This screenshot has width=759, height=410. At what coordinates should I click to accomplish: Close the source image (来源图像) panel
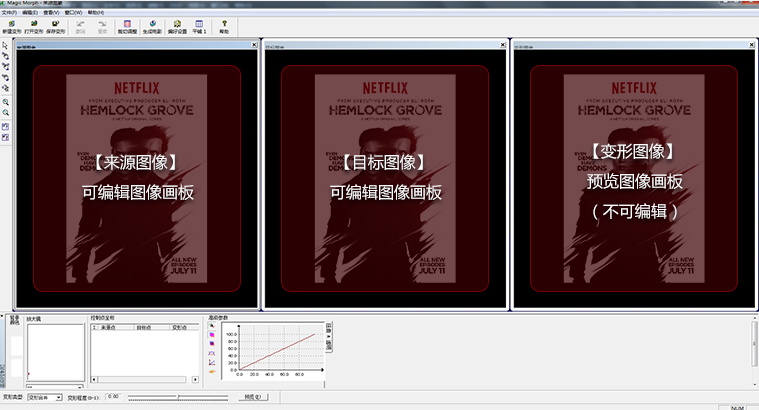click(x=254, y=45)
